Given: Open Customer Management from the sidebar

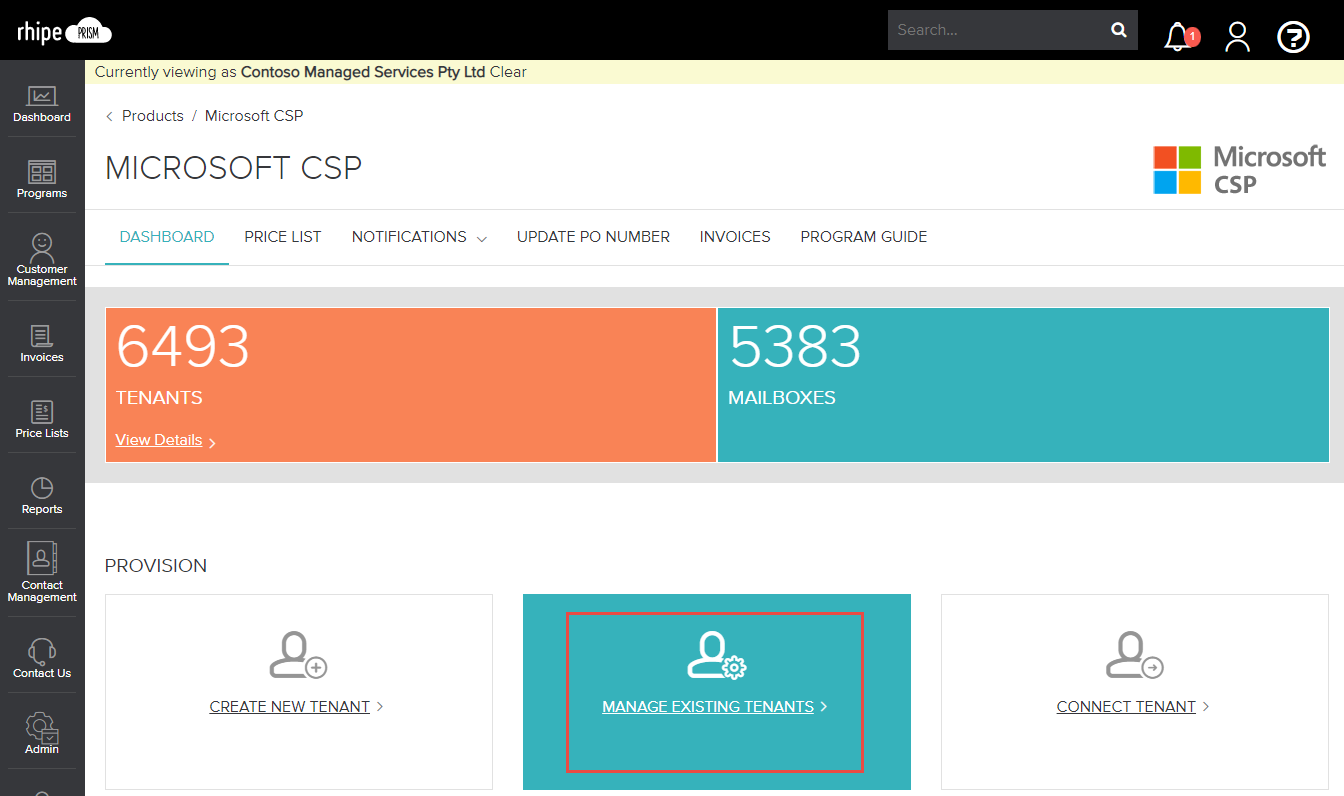Looking at the screenshot, I should coord(41,257).
